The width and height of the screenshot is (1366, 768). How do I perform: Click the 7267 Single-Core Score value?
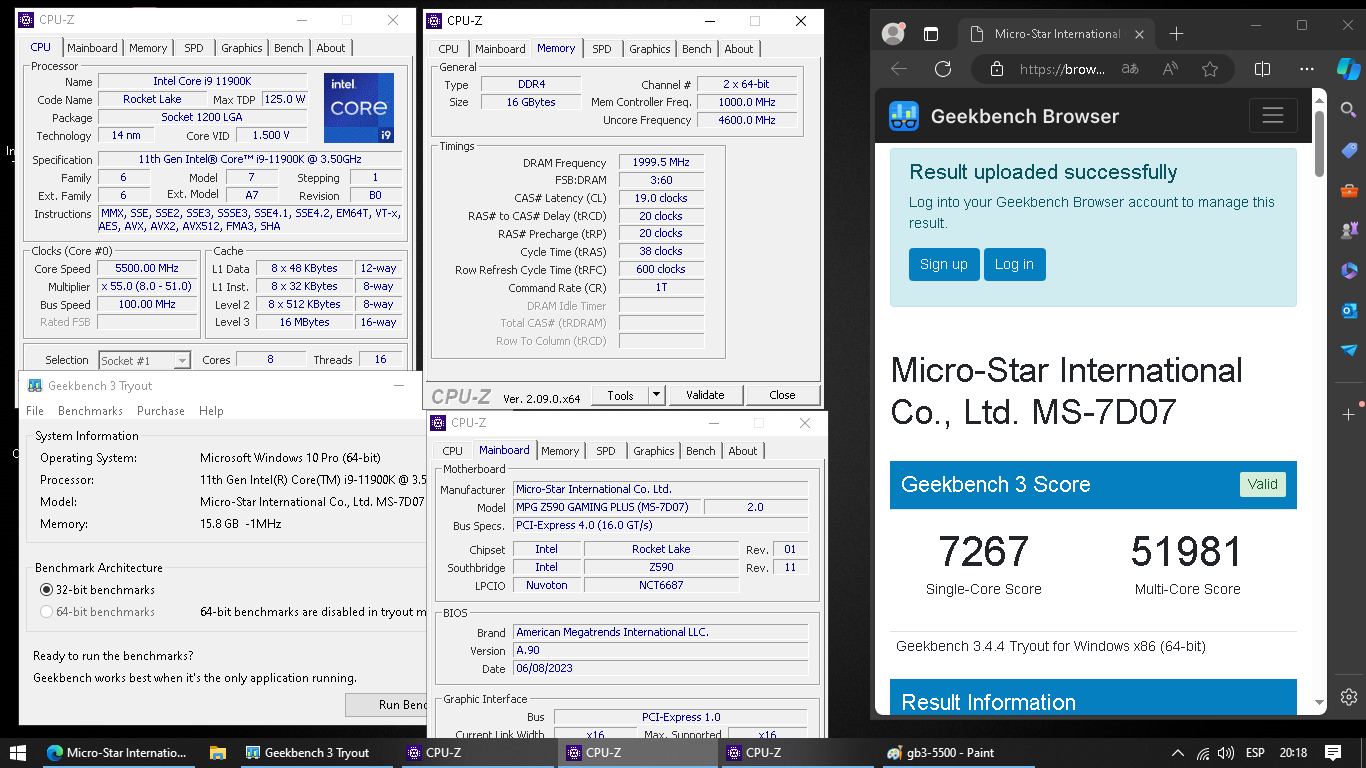983,552
